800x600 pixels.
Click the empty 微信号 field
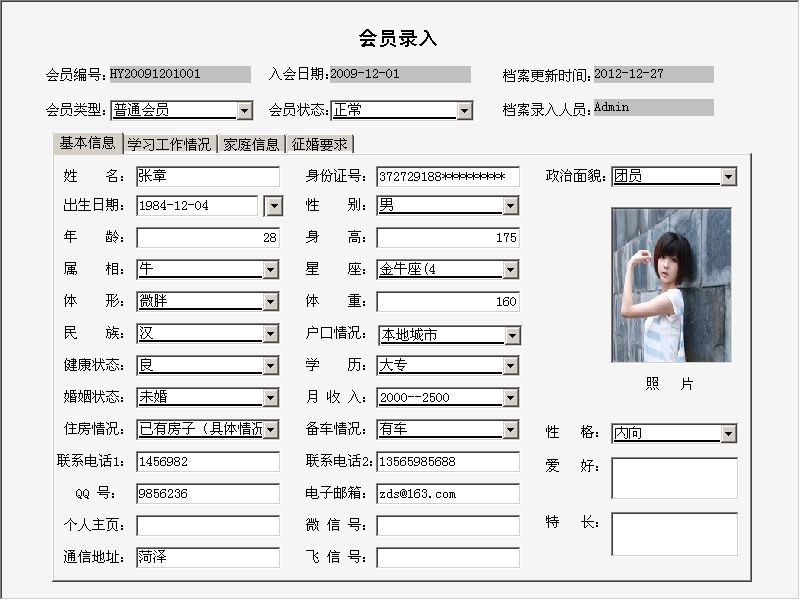click(448, 526)
